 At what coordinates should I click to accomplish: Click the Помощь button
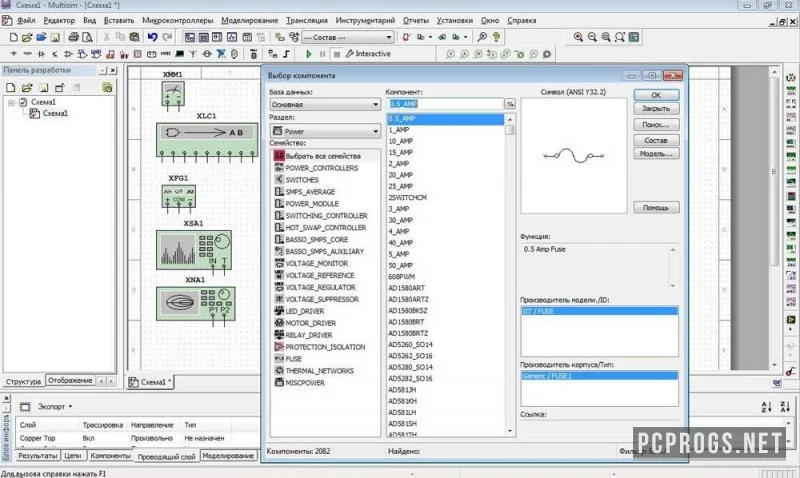point(656,208)
